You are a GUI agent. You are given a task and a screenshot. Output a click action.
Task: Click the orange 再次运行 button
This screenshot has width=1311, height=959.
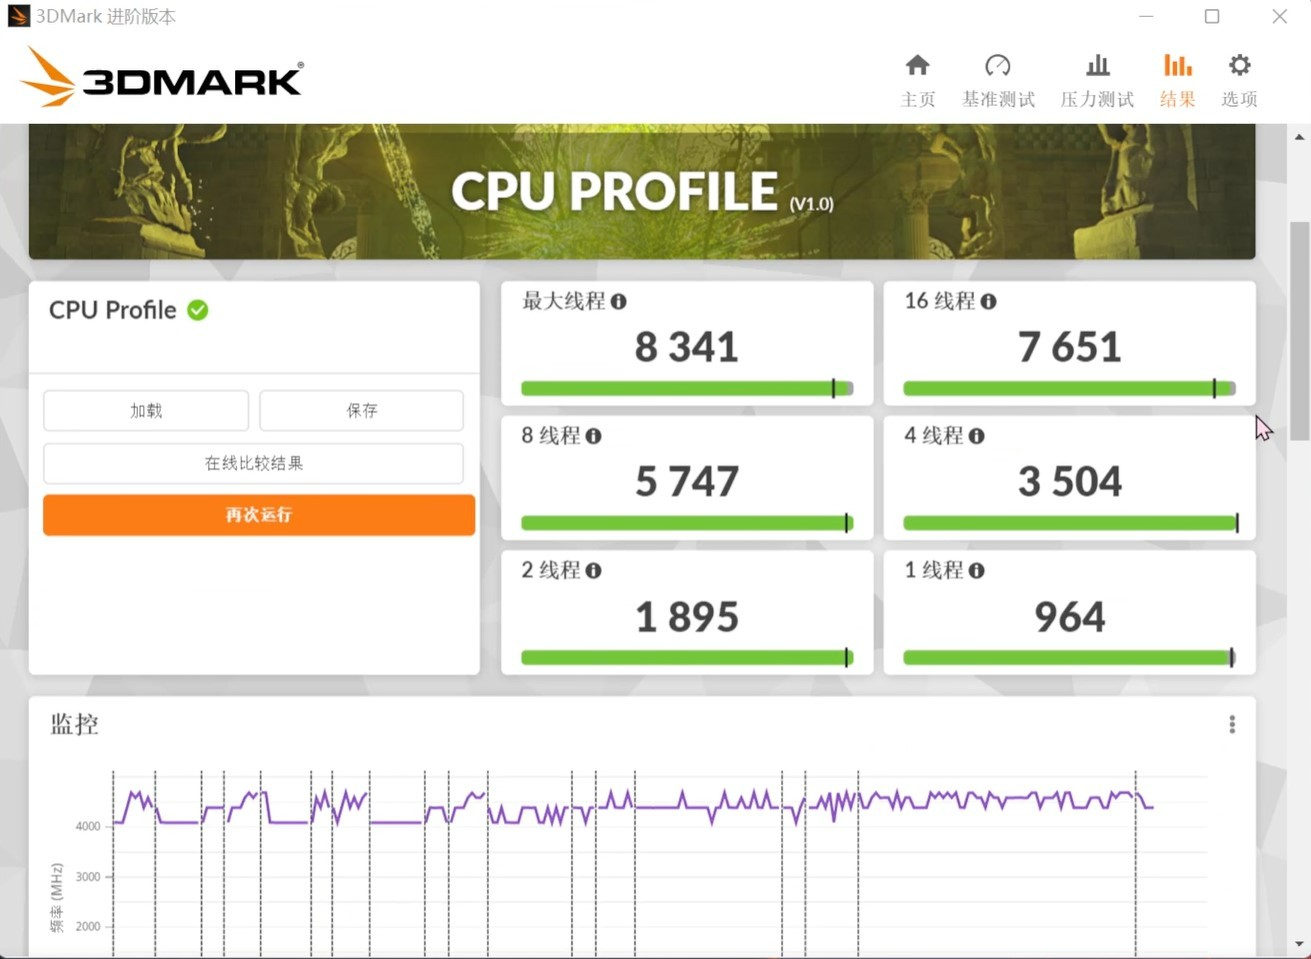tap(259, 515)
